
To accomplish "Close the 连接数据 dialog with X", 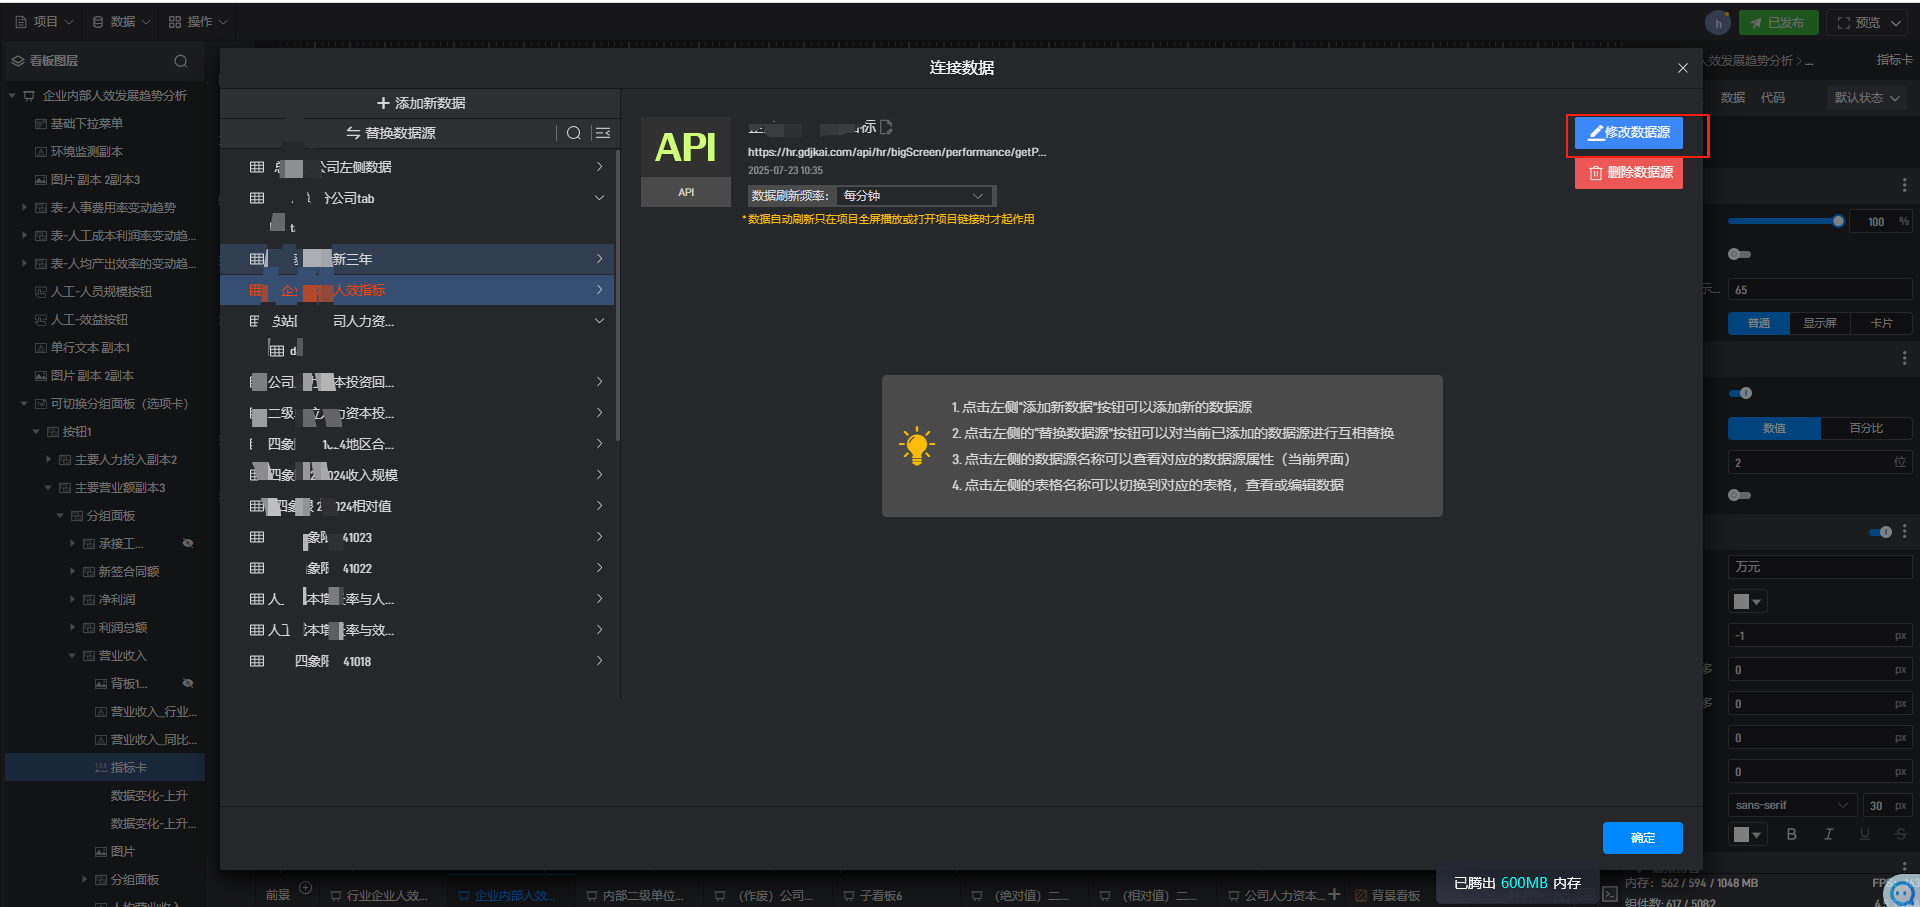I will tap(1683, 68).
